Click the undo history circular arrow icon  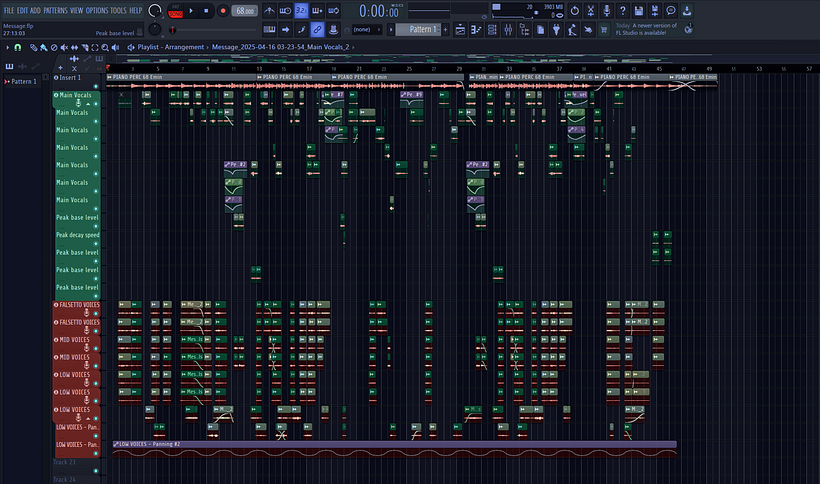575,10
